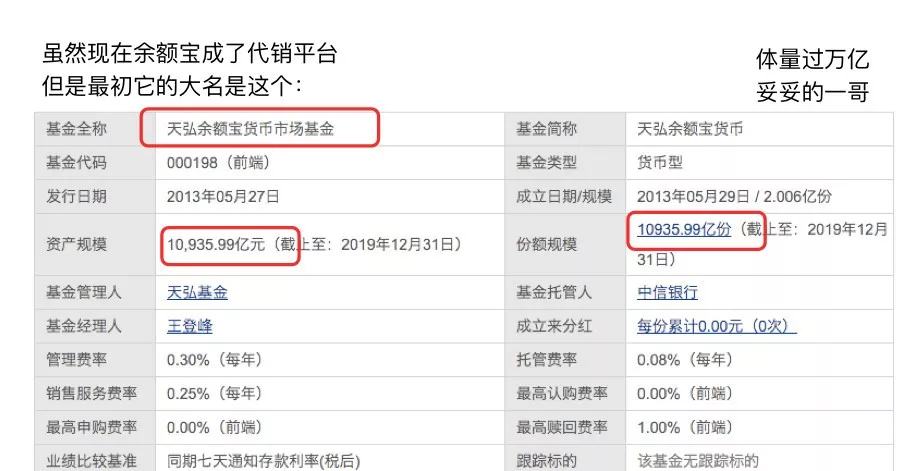Select the fund code 000198（前端）
This screenshot has height=471, width=916.
[219, 162]
